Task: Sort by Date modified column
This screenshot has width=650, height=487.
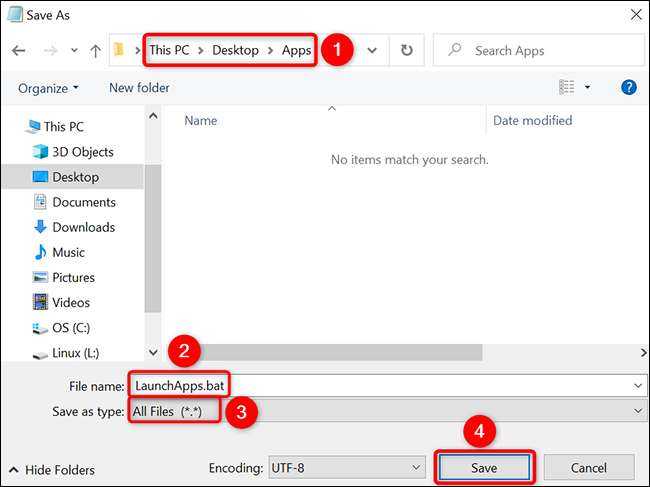Action: [532, 121]
